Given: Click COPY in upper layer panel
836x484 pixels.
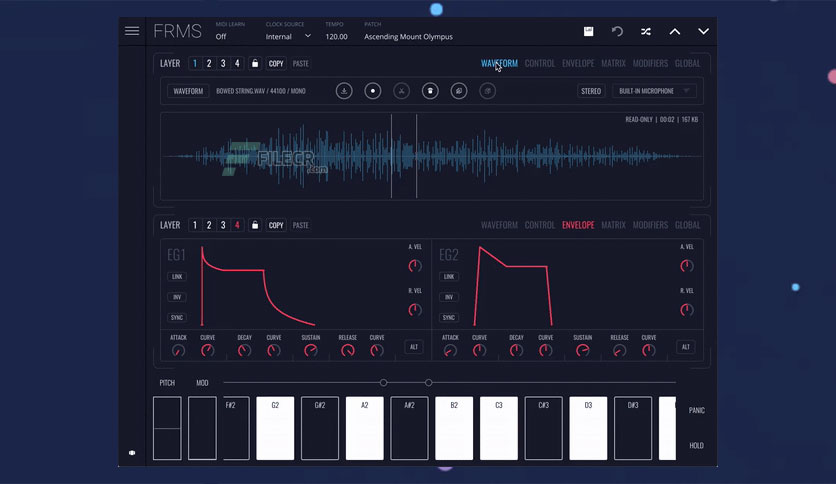Looking at the screenshot, I should [276, 63].
